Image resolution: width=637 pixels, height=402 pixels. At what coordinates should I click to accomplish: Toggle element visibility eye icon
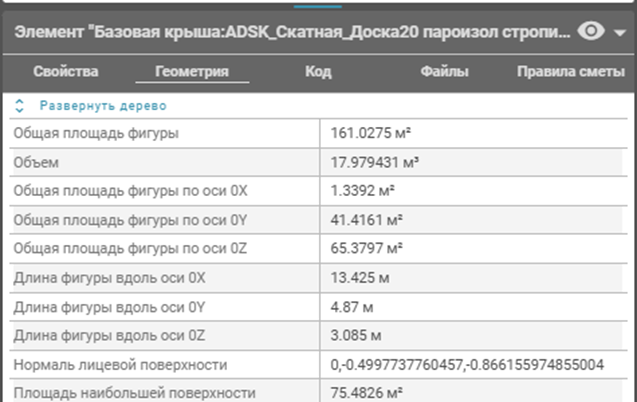click(591, 31)
